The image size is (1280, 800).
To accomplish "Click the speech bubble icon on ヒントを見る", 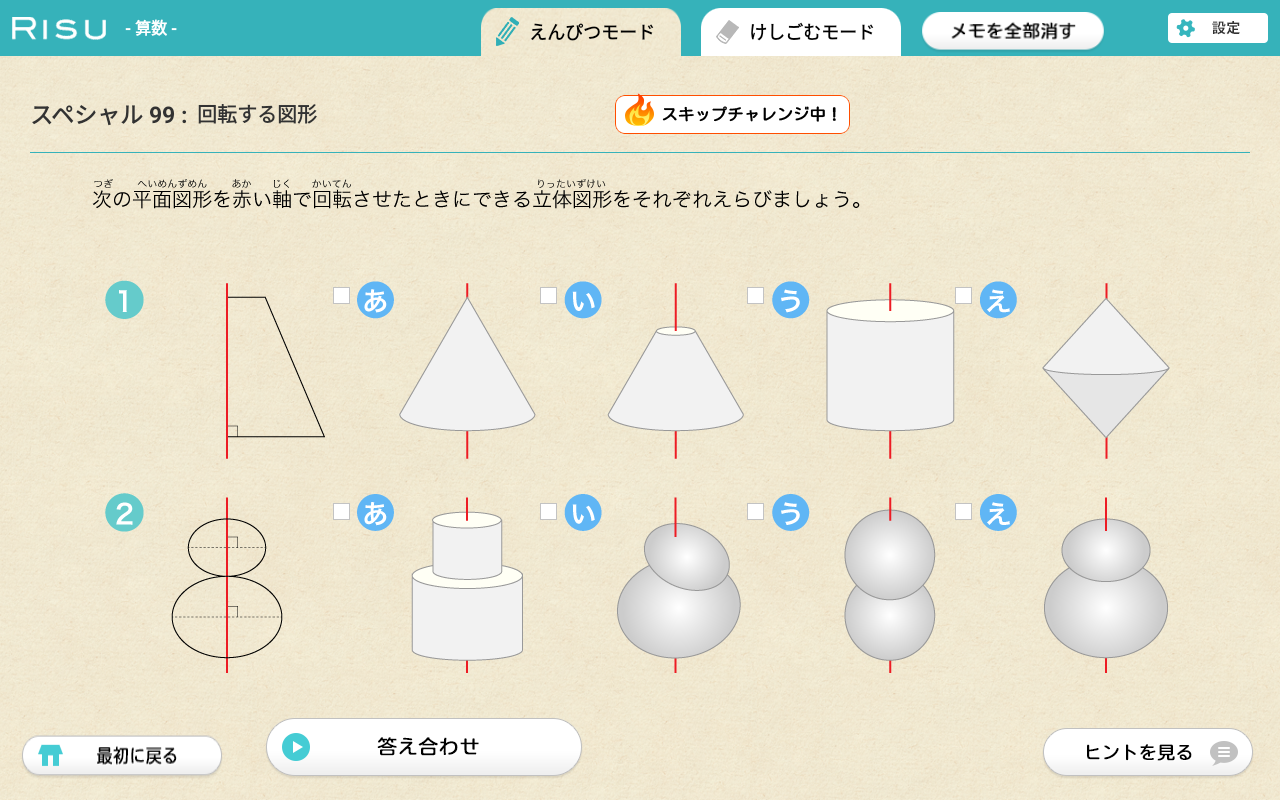I will 1223,752.
